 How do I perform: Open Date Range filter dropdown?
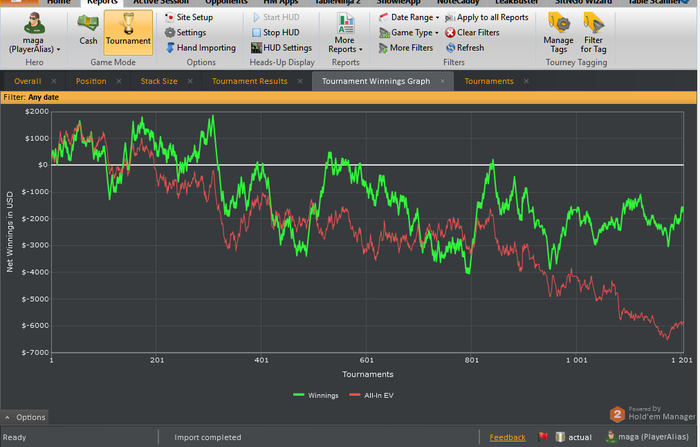[409, 17]
